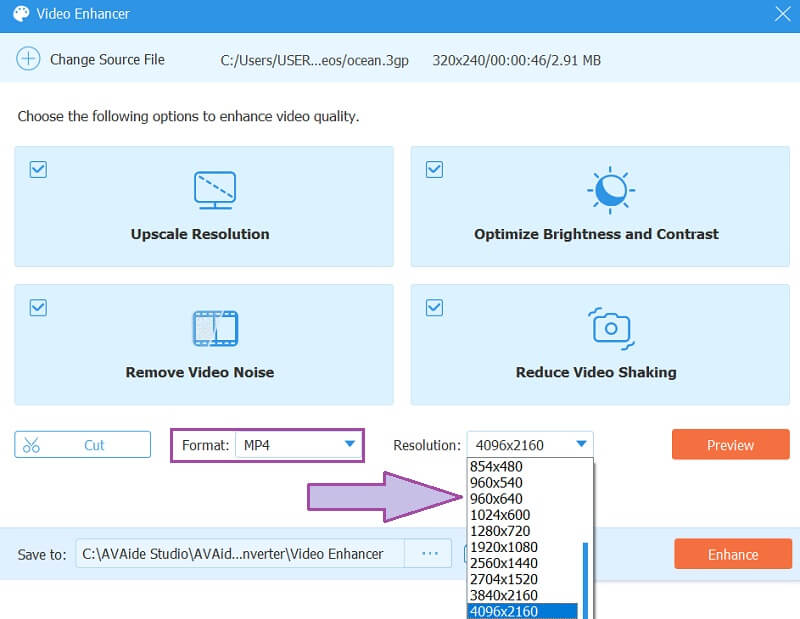Image resolution: width=800 pixels, height=619 pixels.
Task: Click the Video Enhancer palette icon
Action: pyautogui.click(x=21, y=14)
